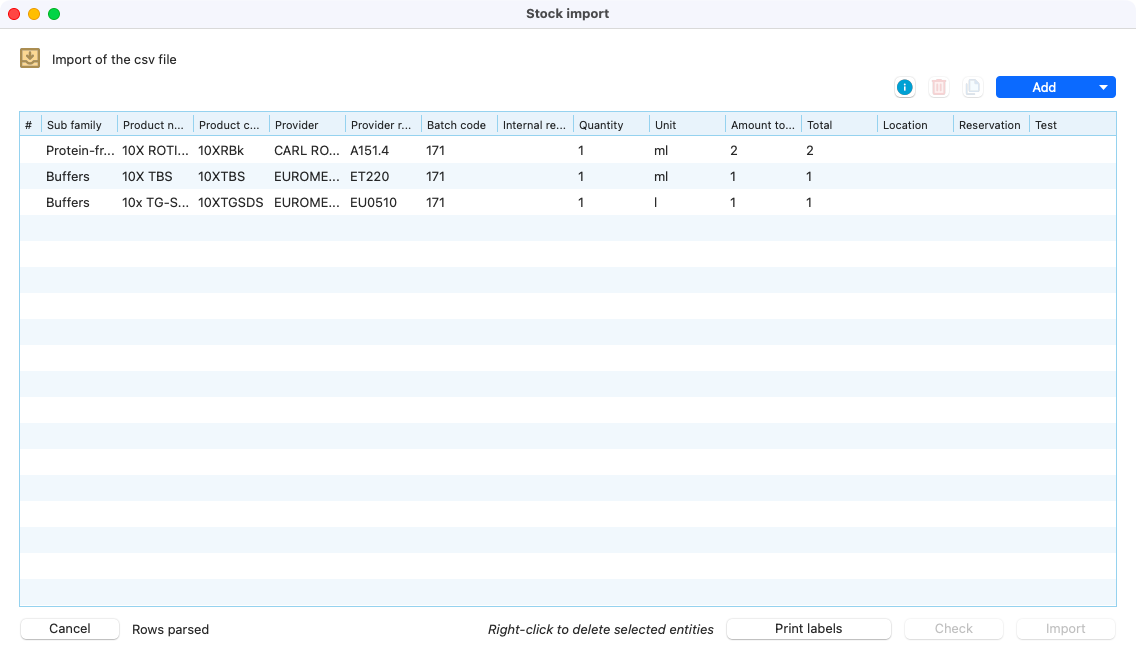
Task: Click the Unit cell showing l
Action: (688, 203)
